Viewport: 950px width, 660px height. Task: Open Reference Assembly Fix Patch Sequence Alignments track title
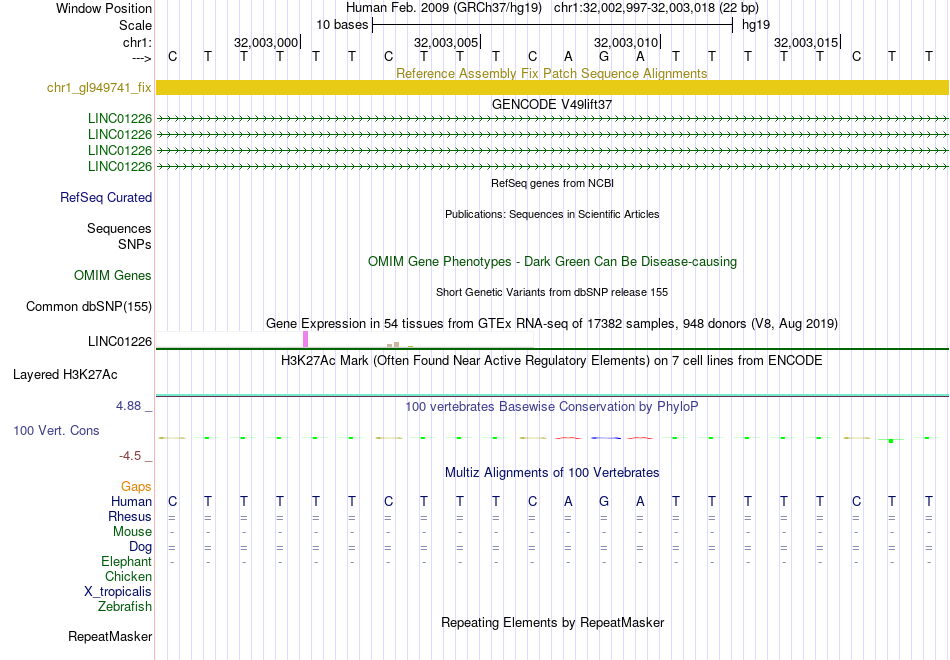(551, 73)
